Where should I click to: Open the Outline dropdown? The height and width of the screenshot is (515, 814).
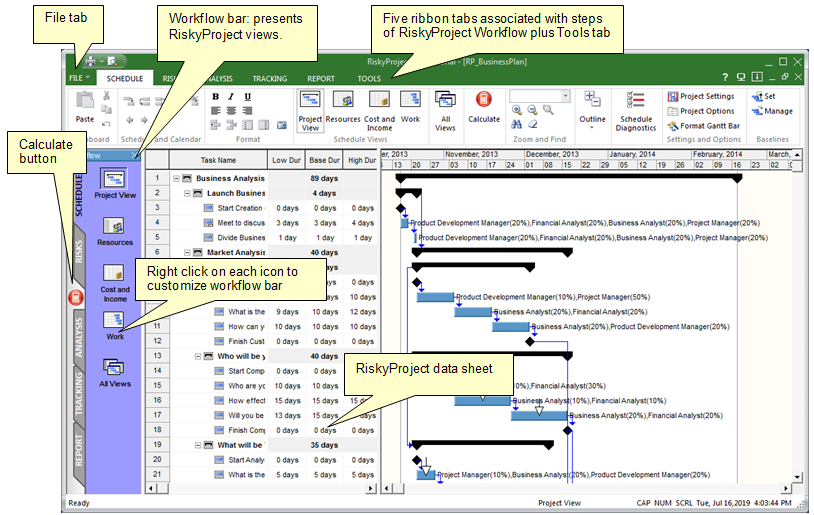click(x=592, y=111)
